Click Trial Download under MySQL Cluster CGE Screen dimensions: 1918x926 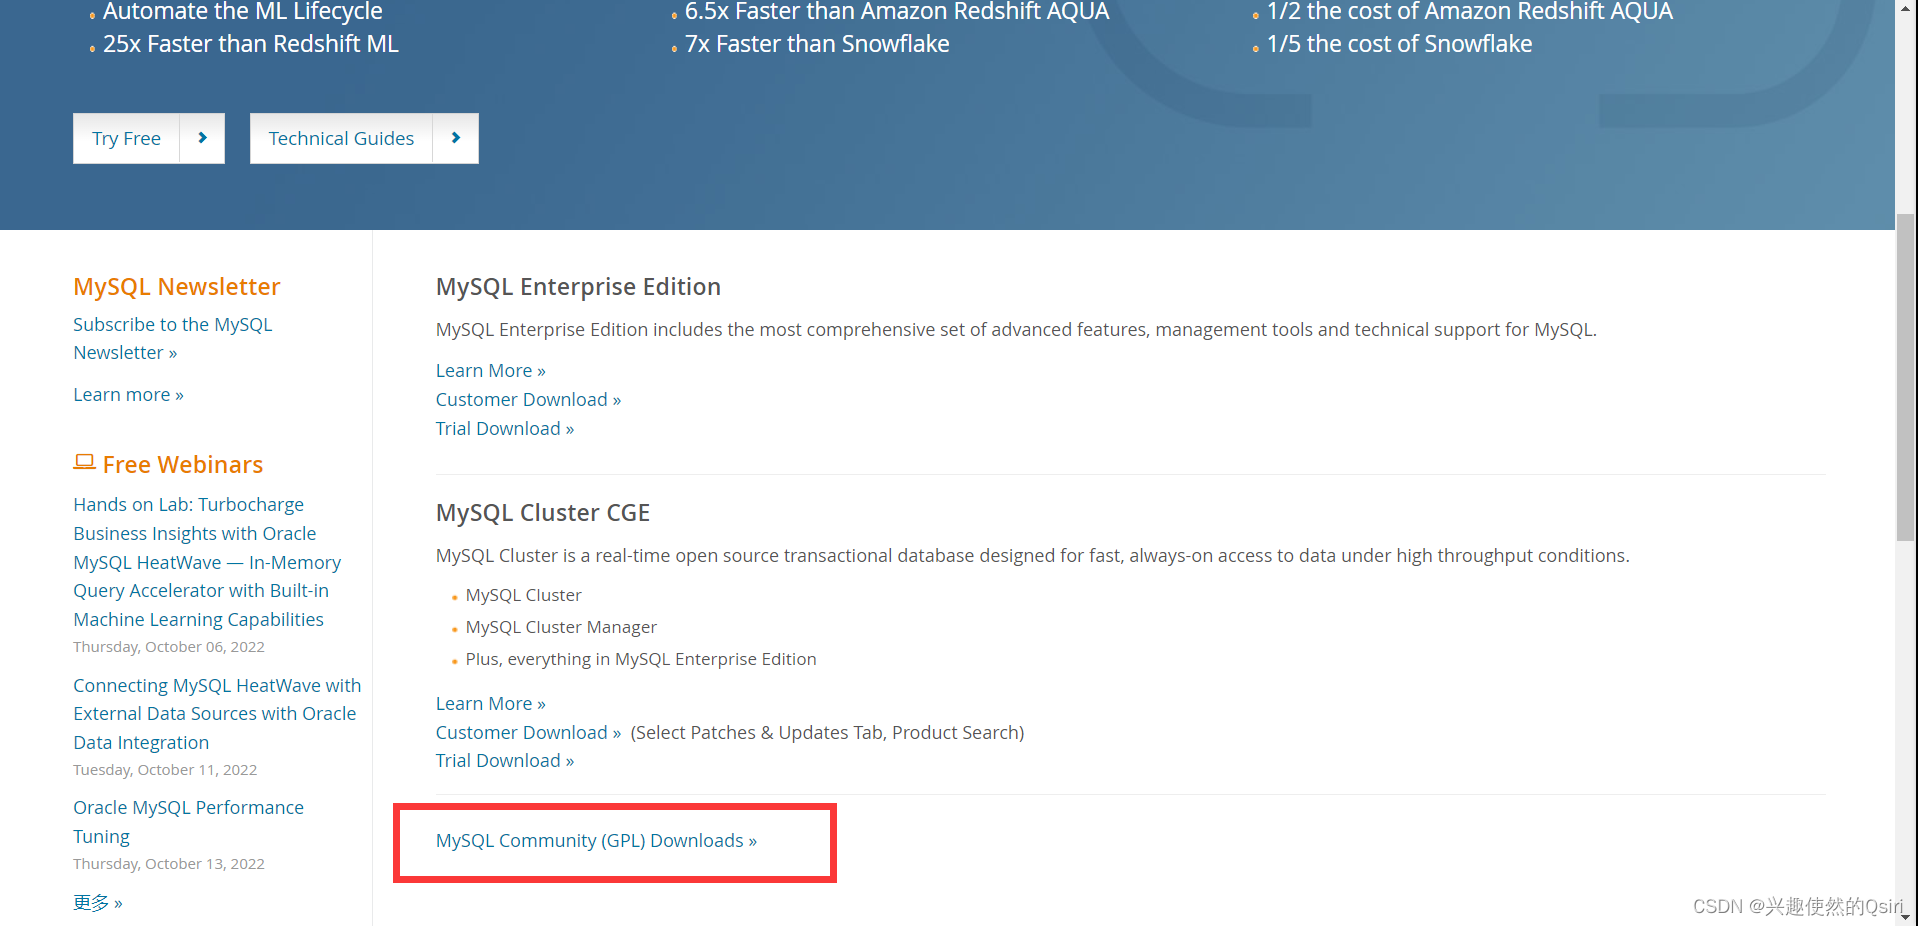(504, 760)
